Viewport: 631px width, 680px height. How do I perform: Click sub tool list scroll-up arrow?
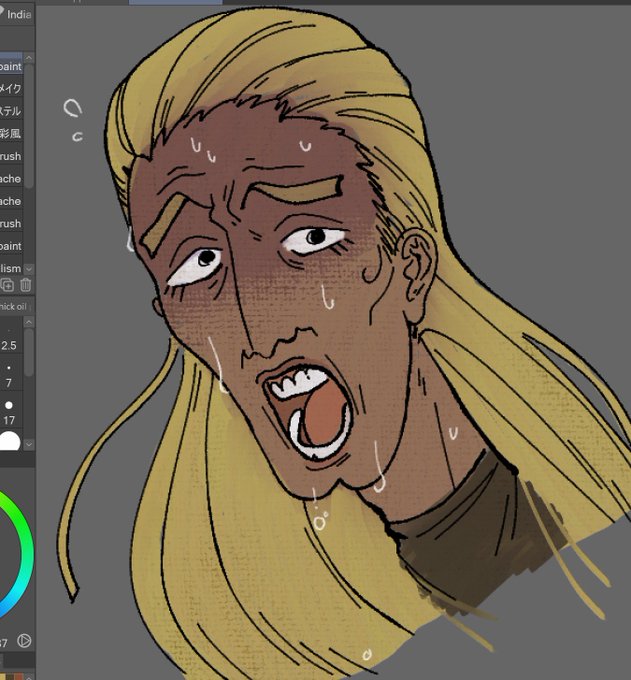pos(29,58)
